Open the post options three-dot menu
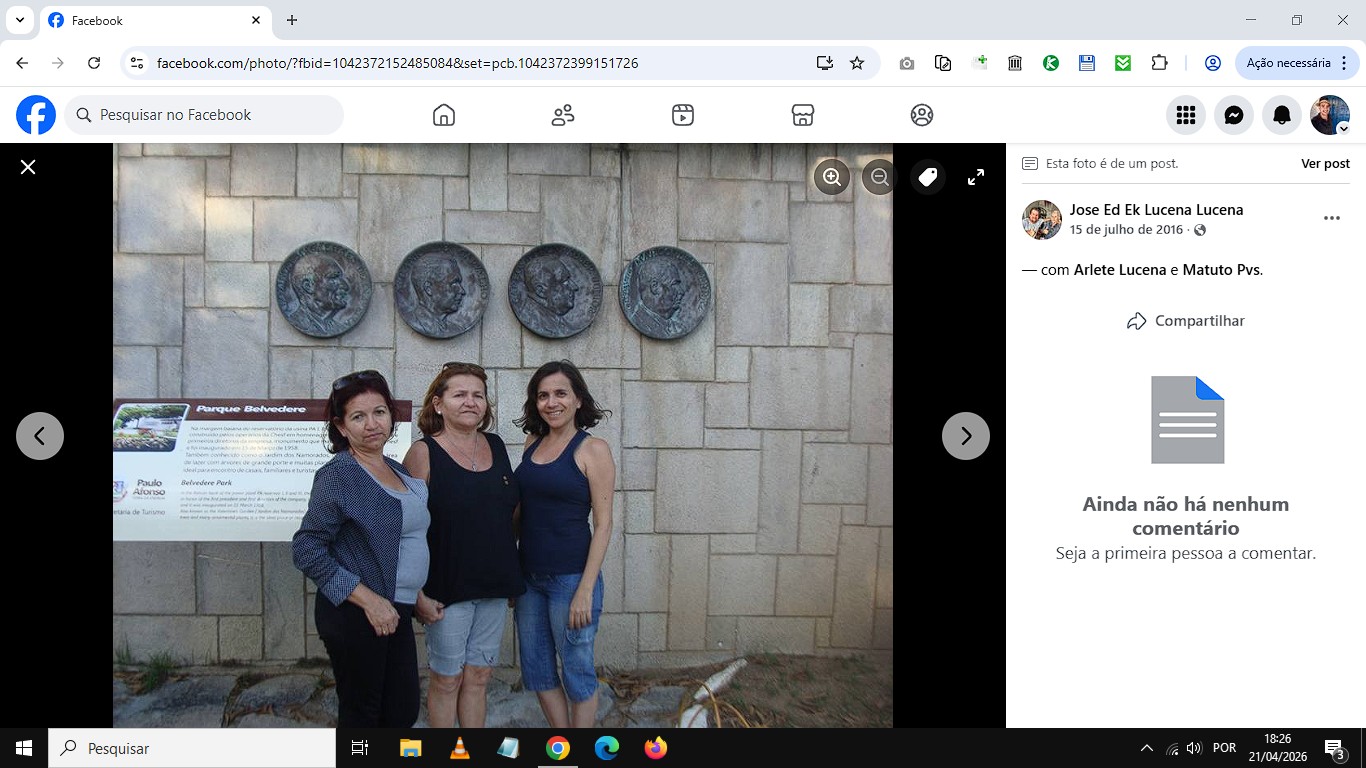 pos(1331,218)
